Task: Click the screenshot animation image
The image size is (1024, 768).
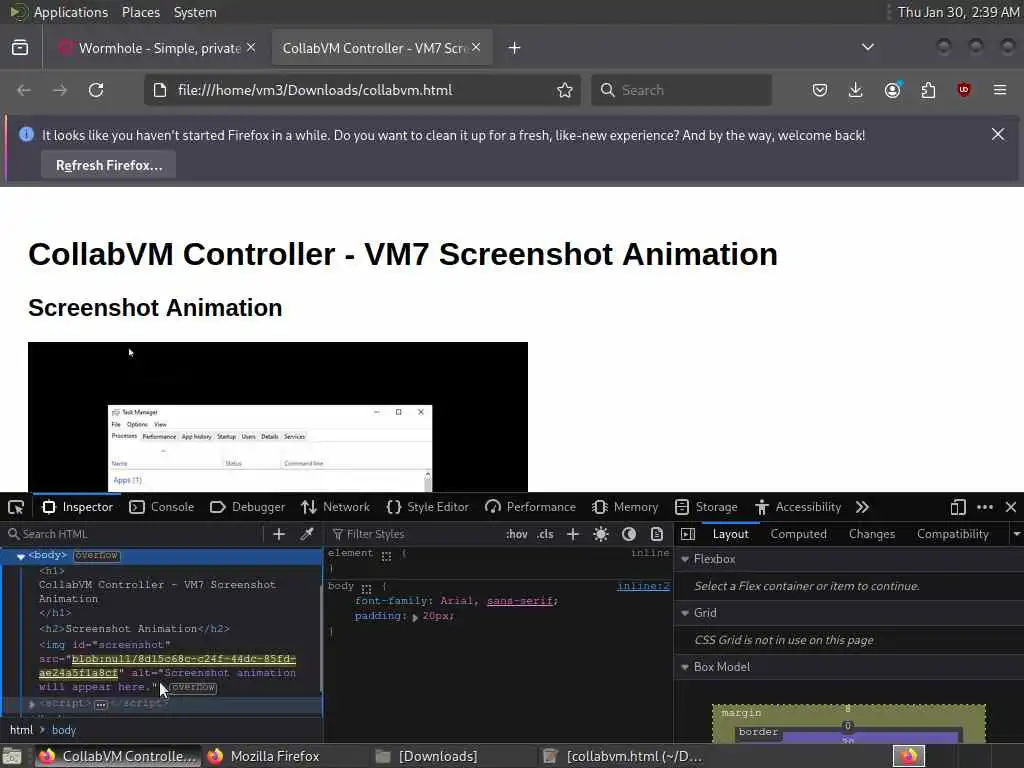Action: click(x=278, y=417)
